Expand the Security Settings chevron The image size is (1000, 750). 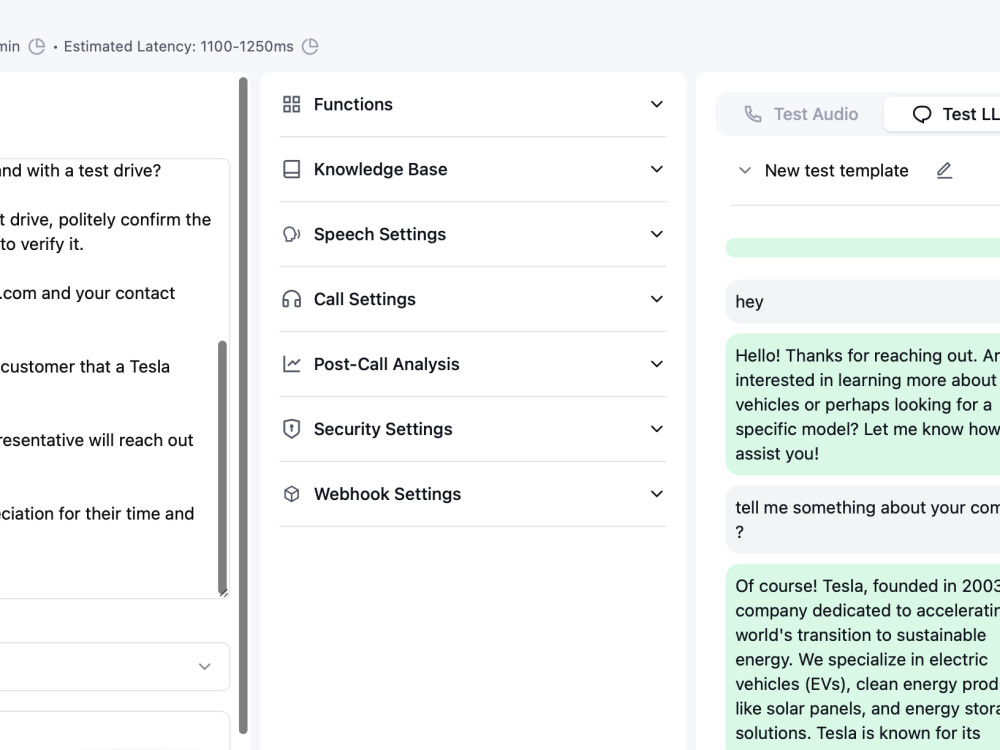[657, 429]
